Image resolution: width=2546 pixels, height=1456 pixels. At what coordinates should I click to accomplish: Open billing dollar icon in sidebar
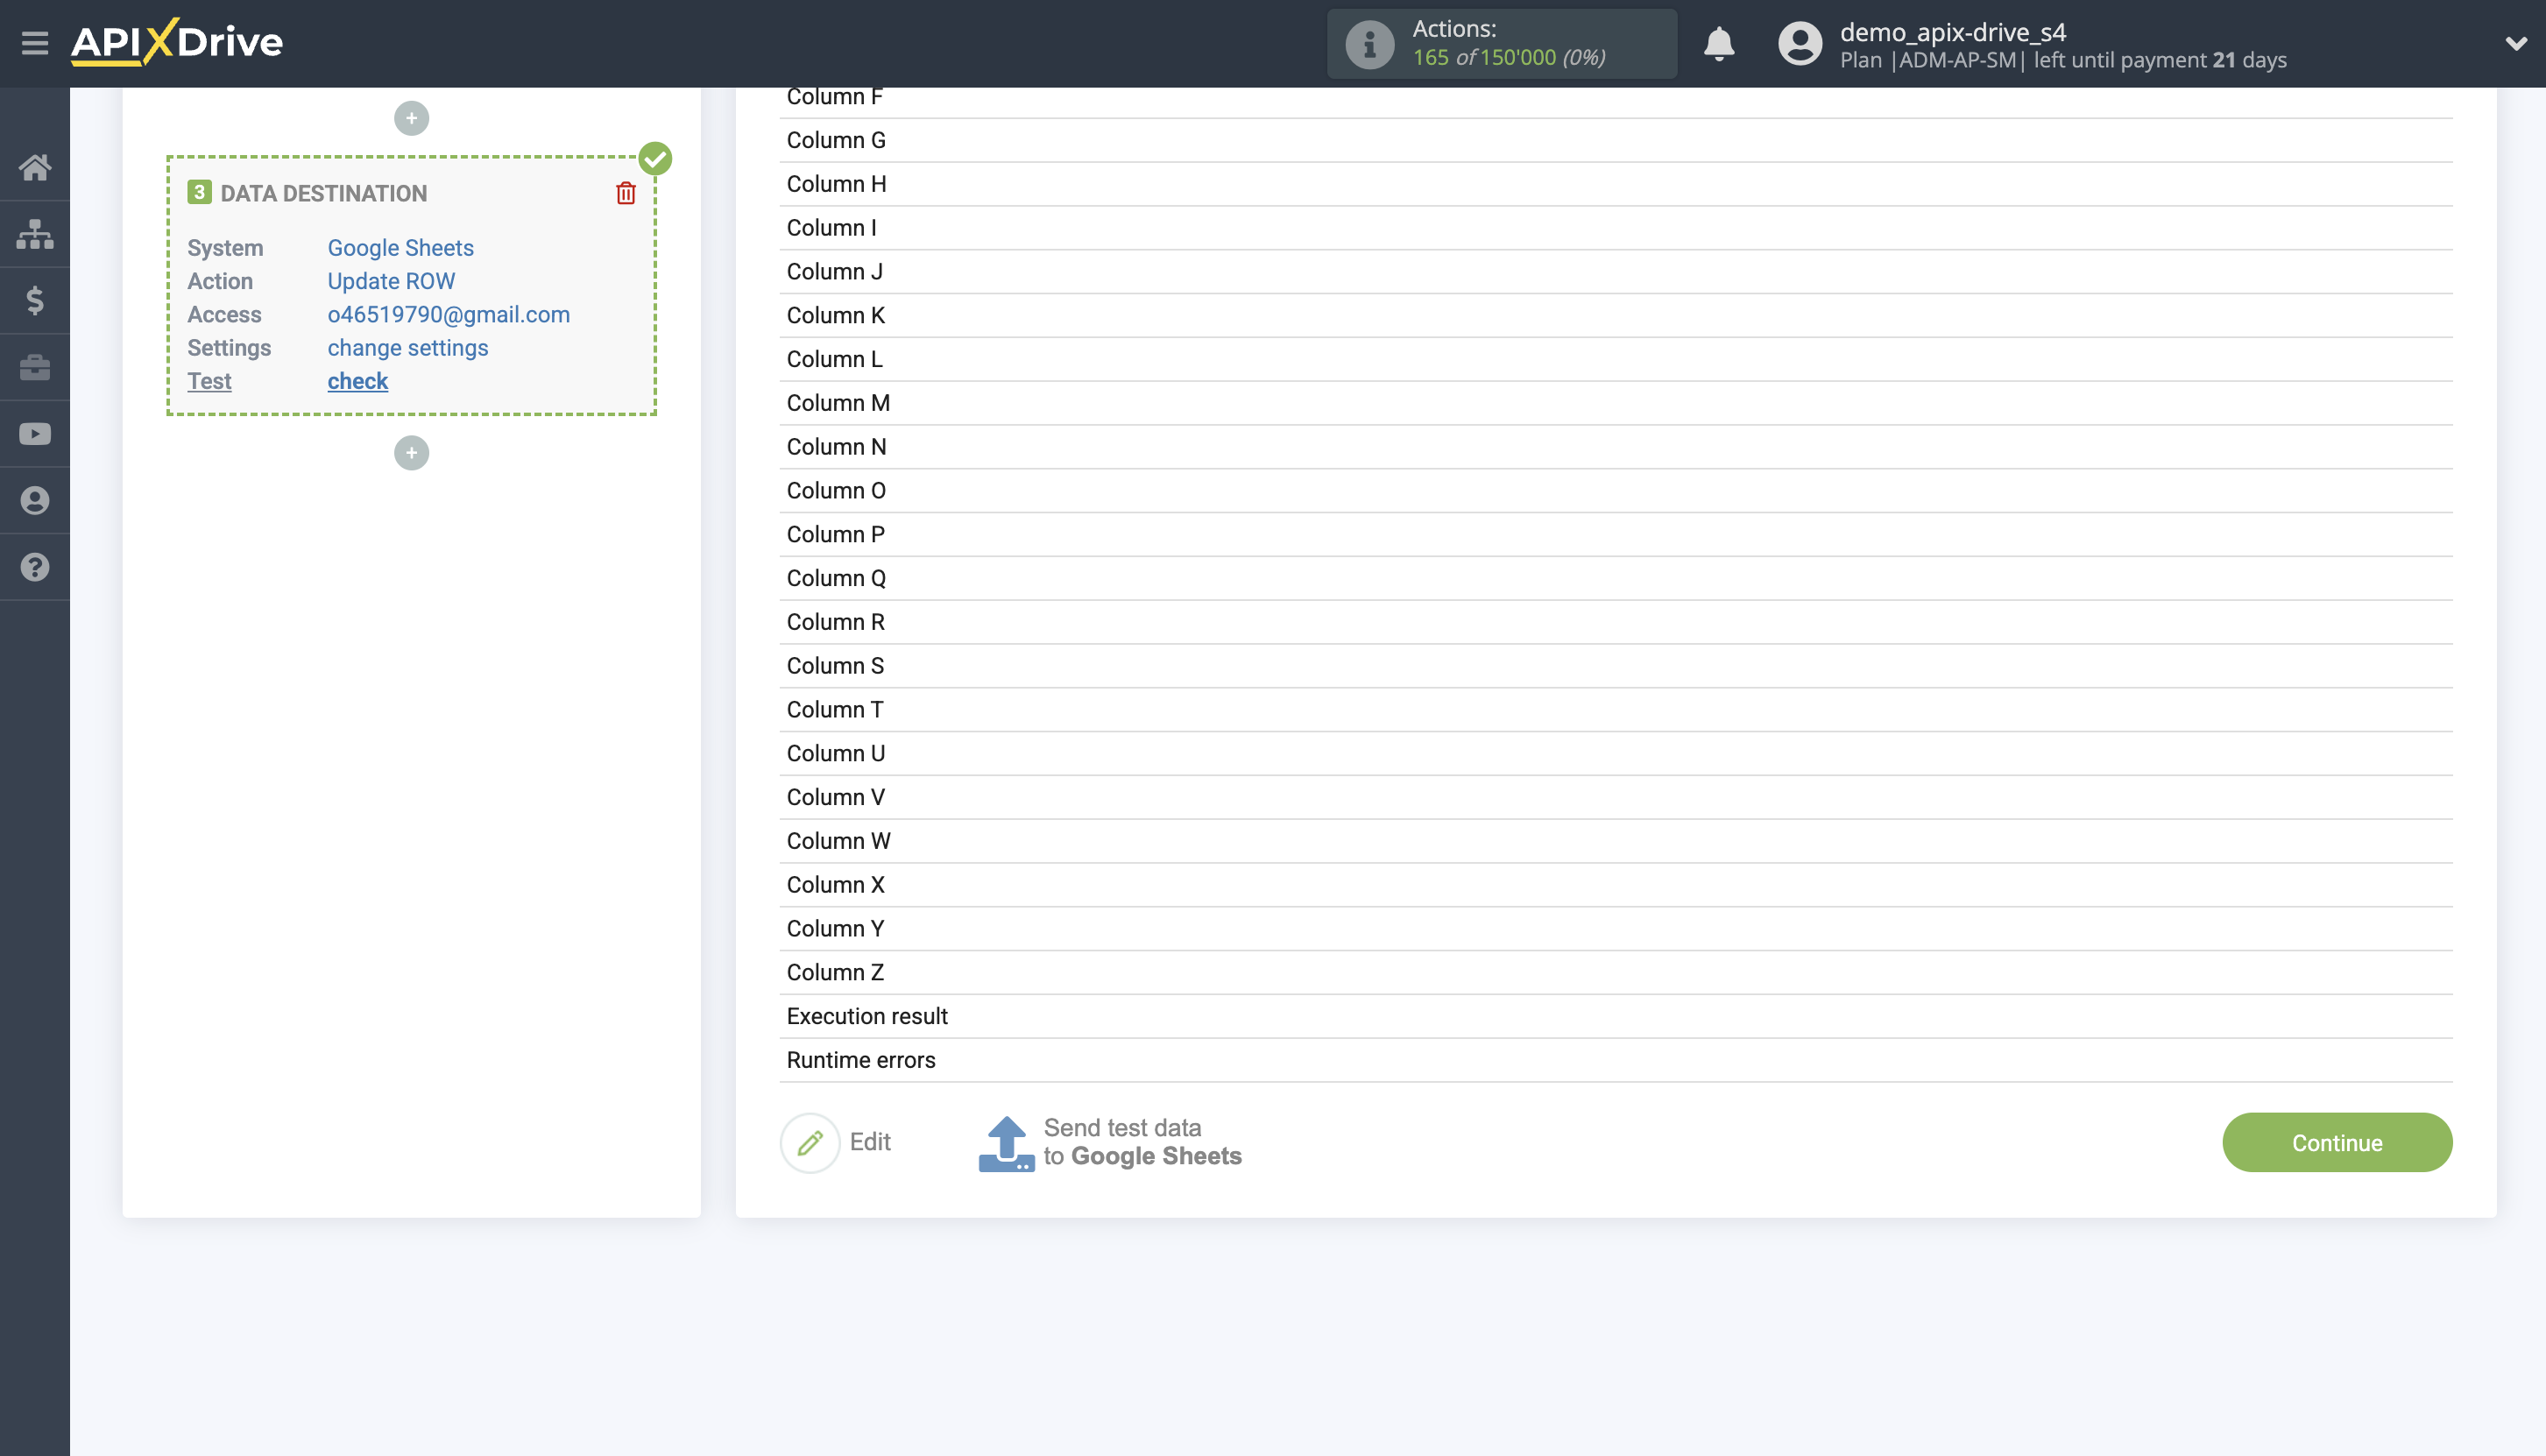click(35, 300)
